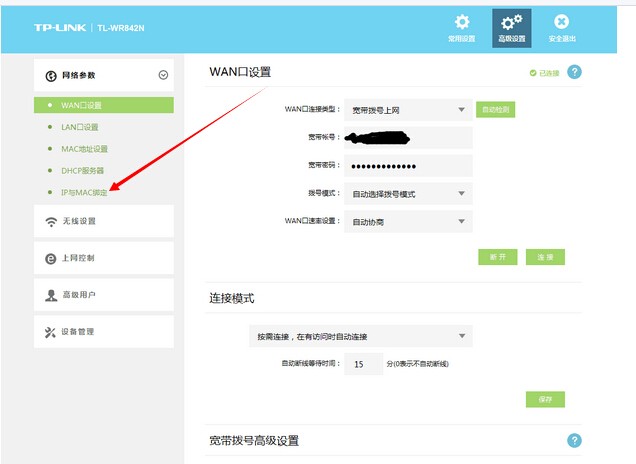Click the 连接模式 heading
The width and height of the screenshot is (636, 464).
pyautogui.click(x=232, y=299)
